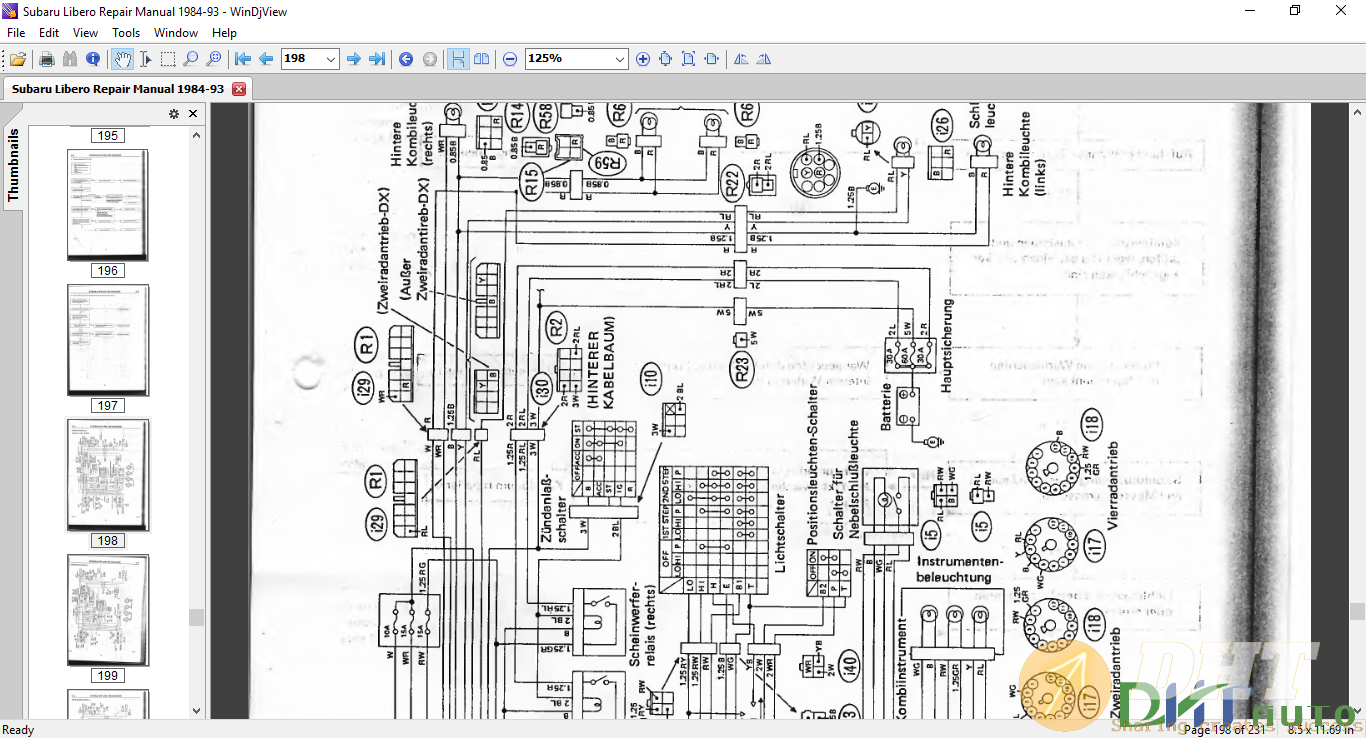Open the View menu
1366x738 pixels.
[86, 33]
